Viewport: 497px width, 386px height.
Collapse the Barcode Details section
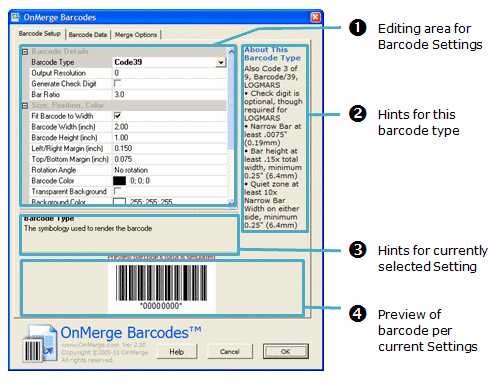(25, 52)
